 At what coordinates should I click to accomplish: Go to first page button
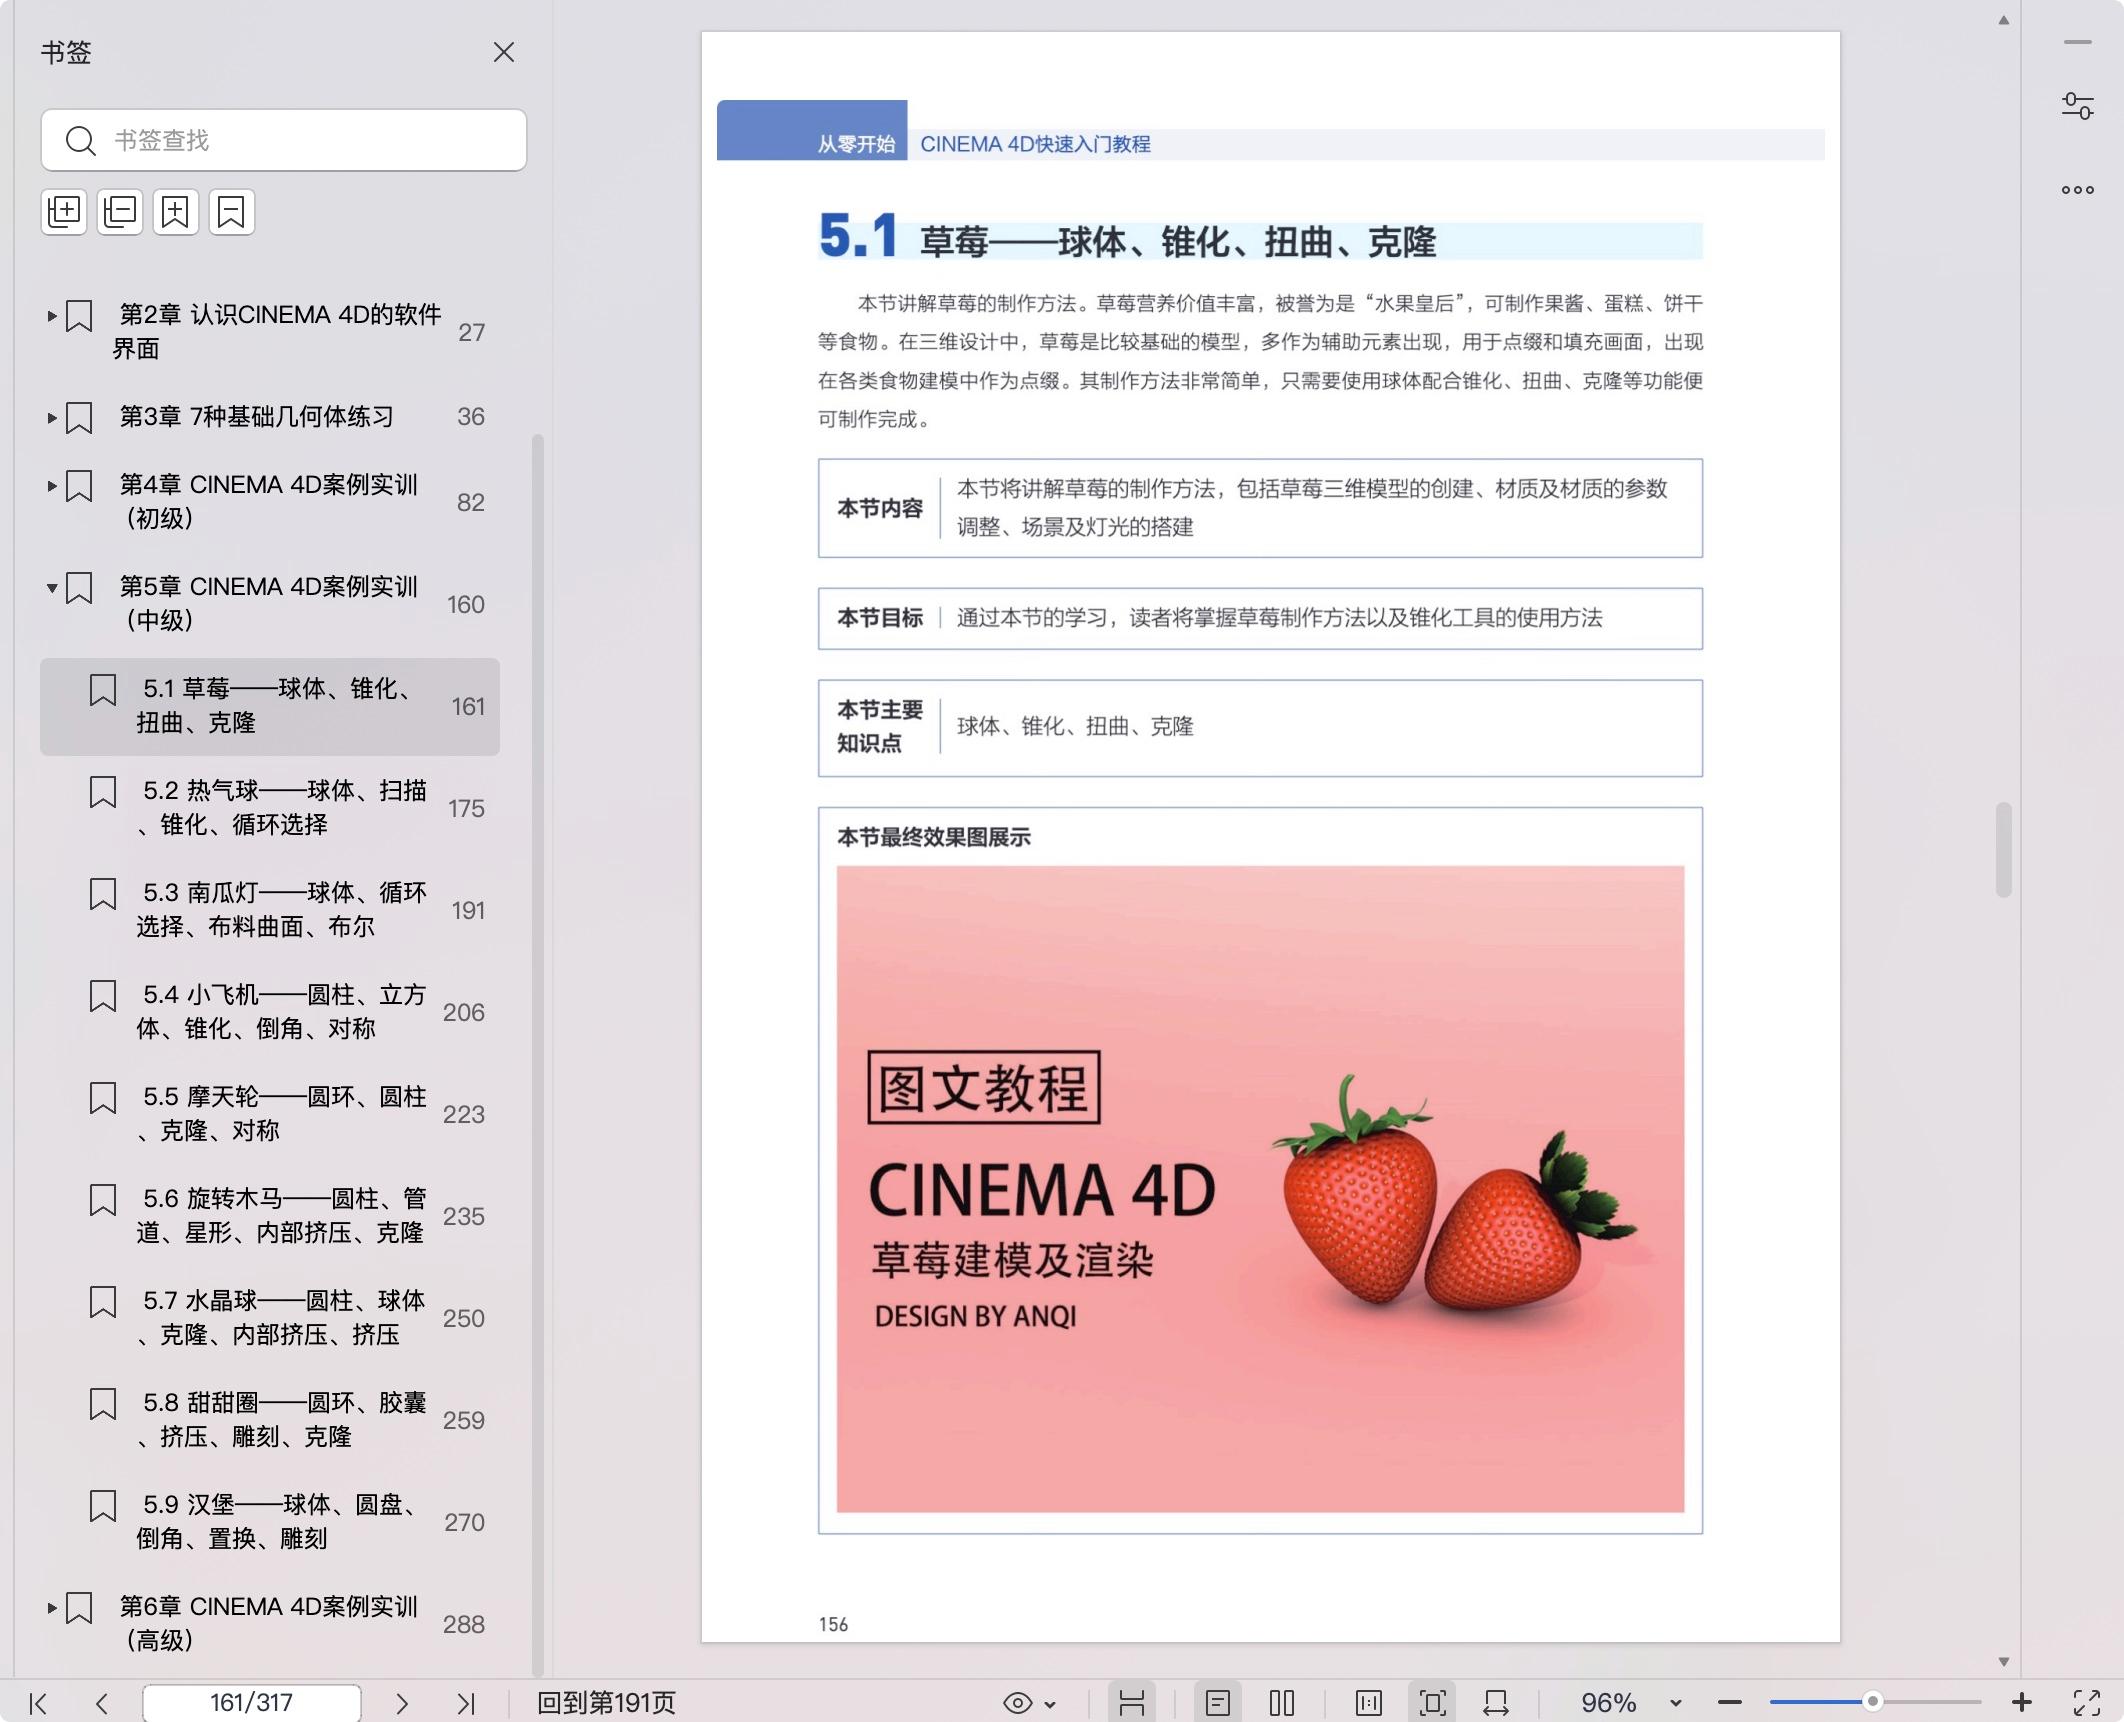[38, 1703]
